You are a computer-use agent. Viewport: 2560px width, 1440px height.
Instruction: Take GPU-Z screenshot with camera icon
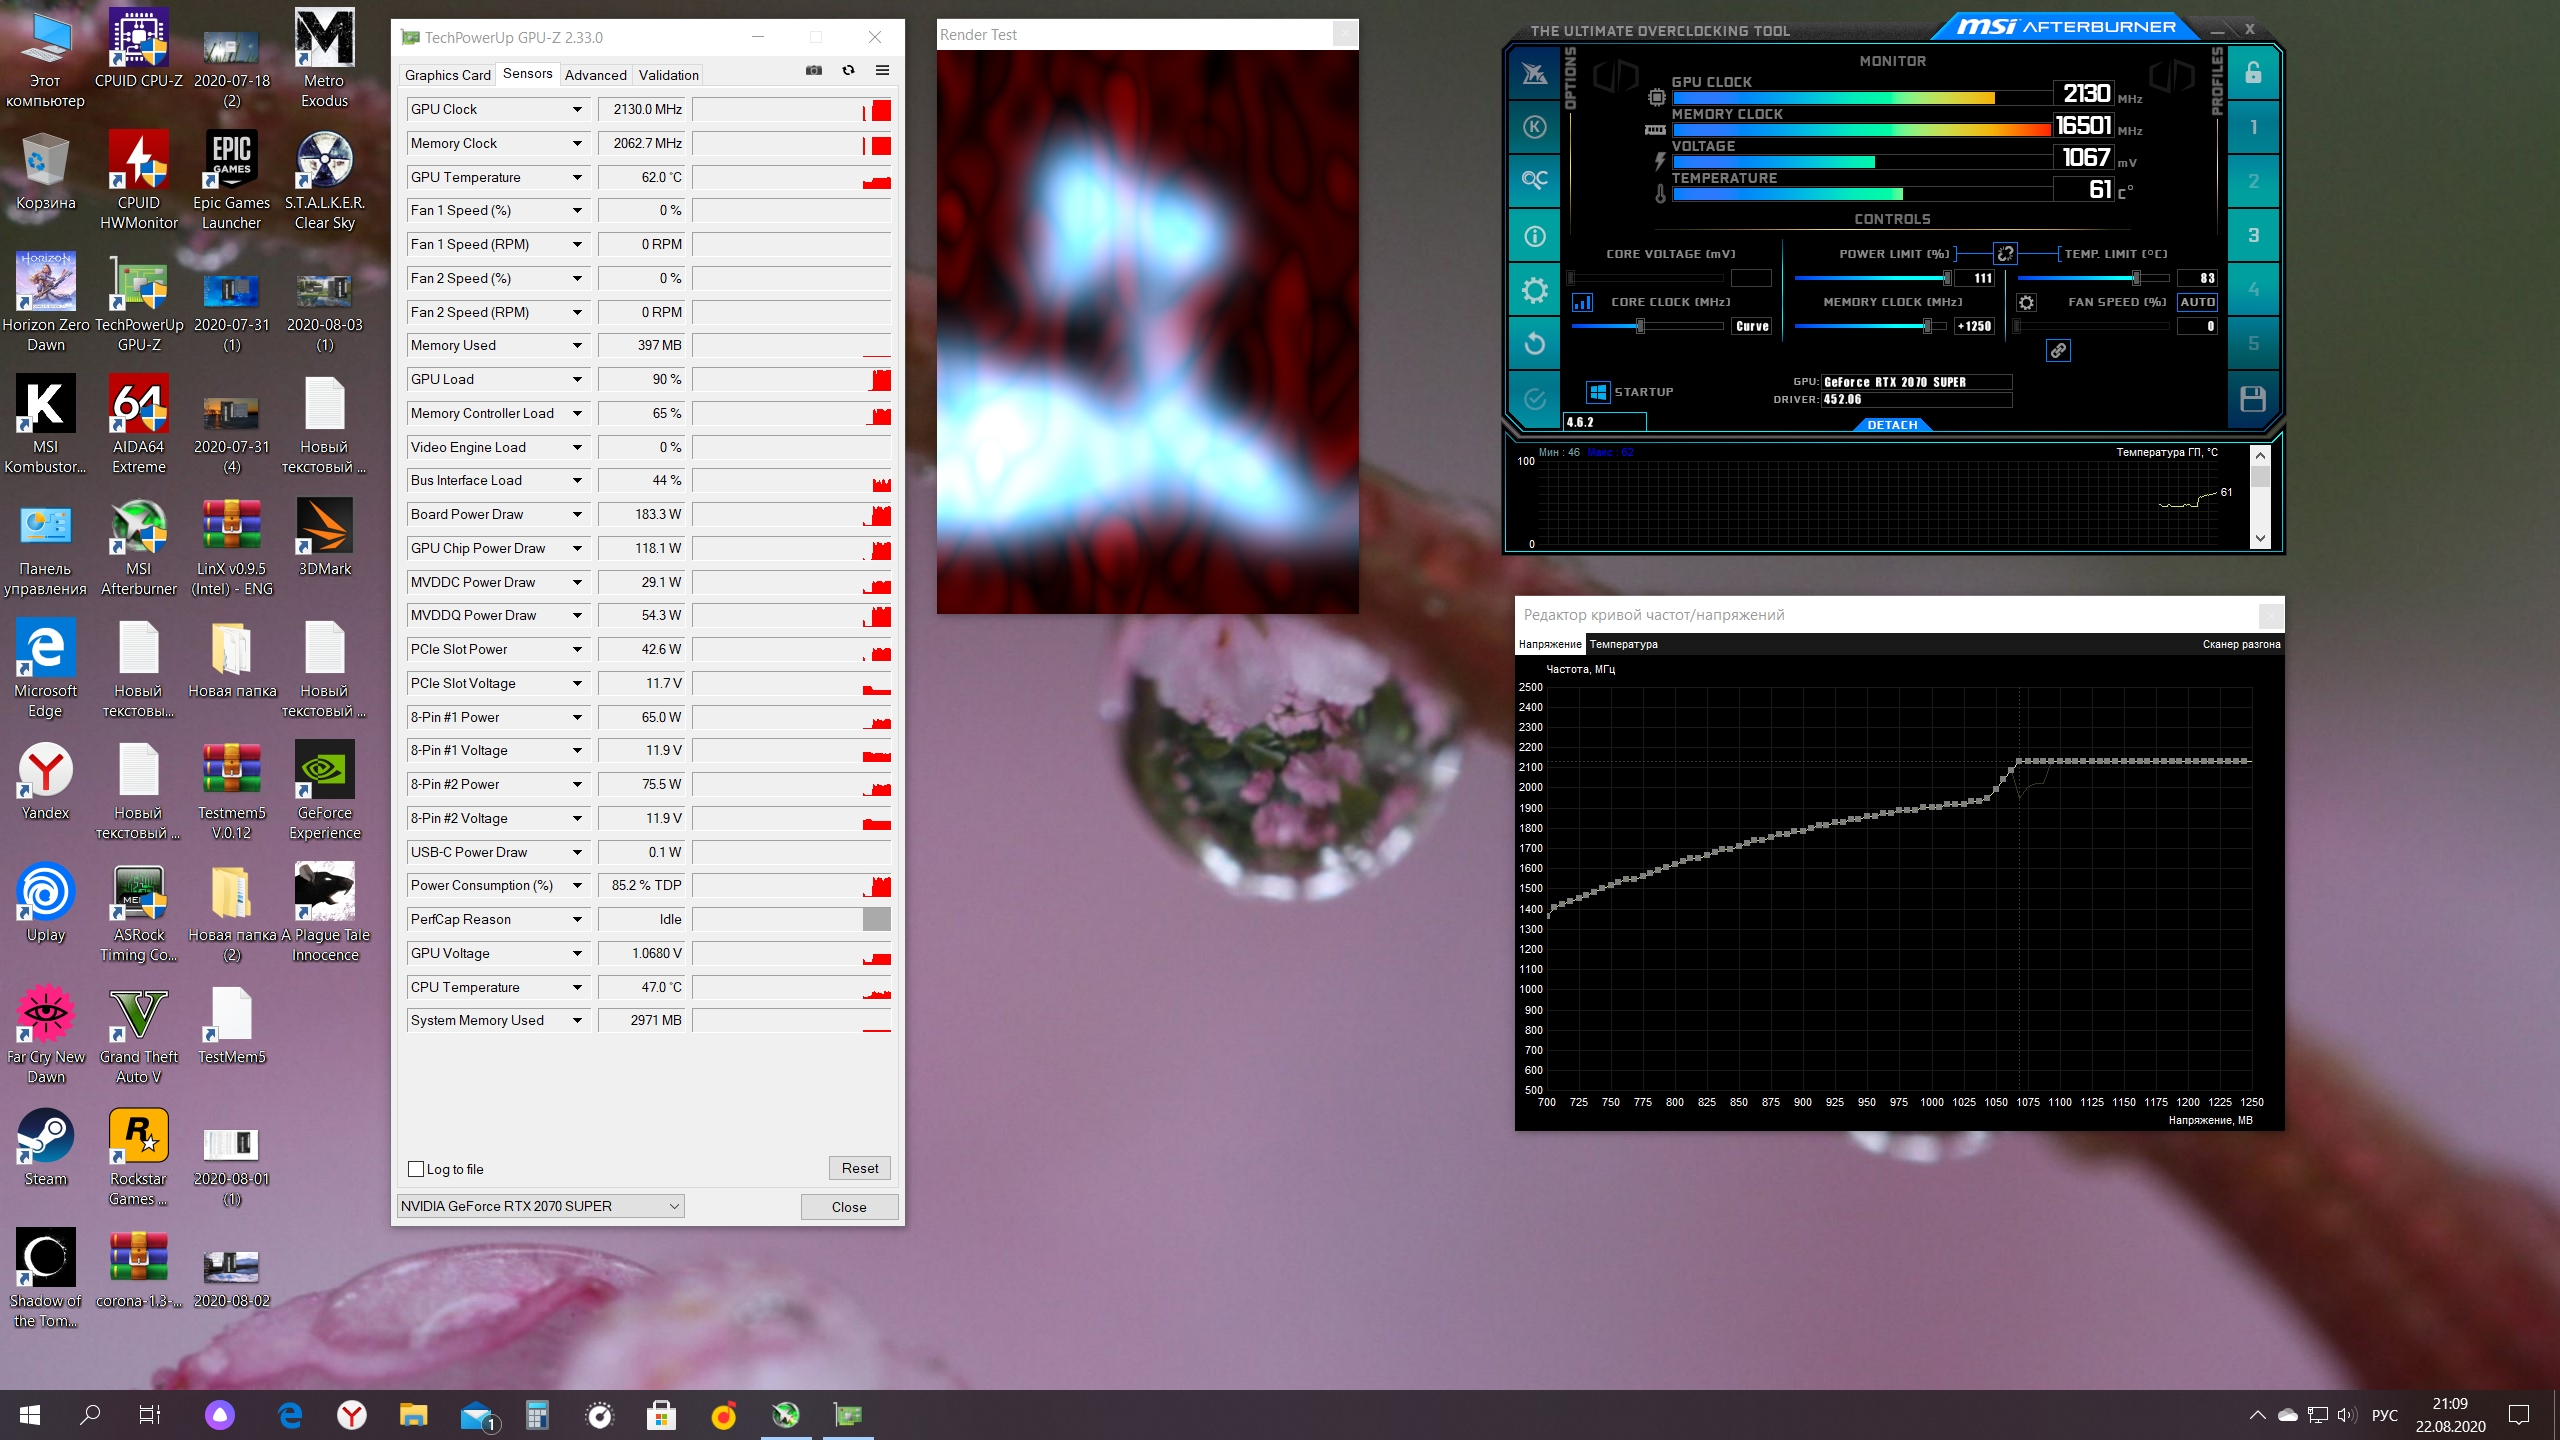814,71
